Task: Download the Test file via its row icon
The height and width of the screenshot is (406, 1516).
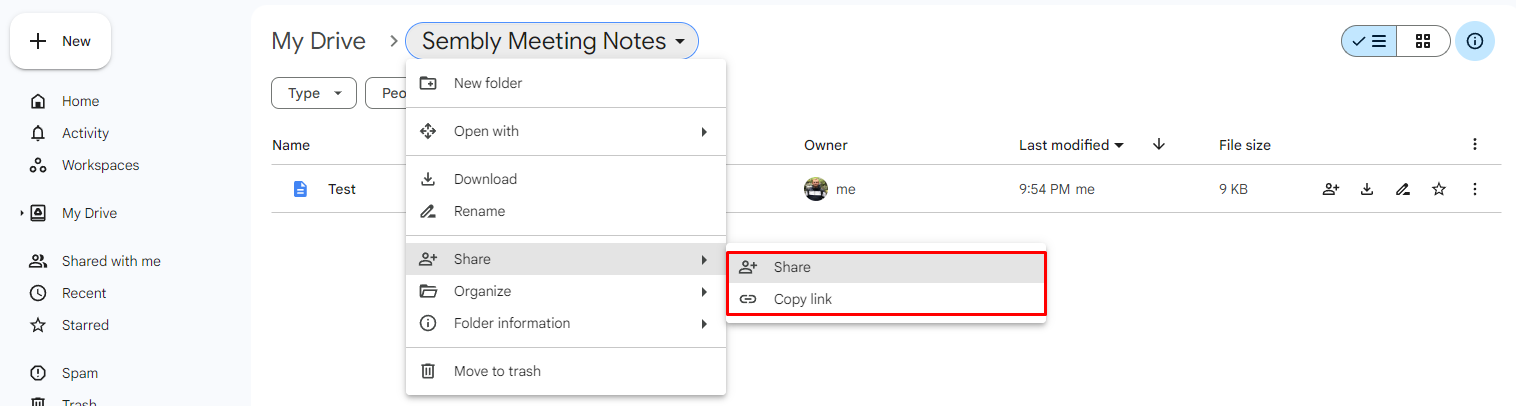Action: tap(1367, 189)
